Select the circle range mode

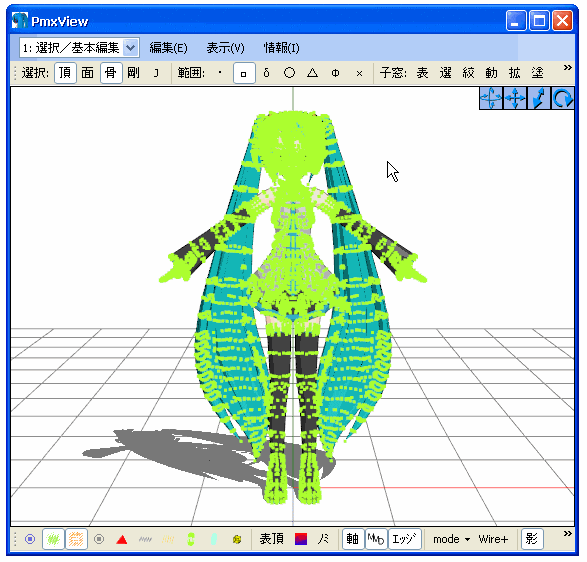point(289,73)
